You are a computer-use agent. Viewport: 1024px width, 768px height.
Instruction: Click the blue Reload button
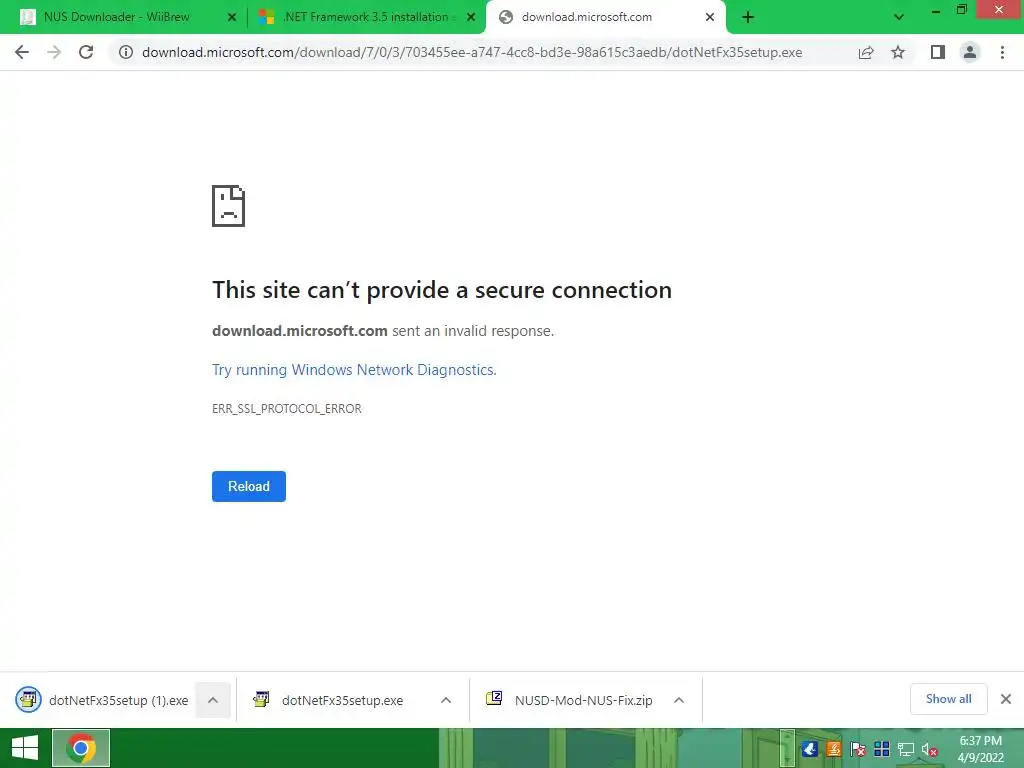[x=249, y=487]
